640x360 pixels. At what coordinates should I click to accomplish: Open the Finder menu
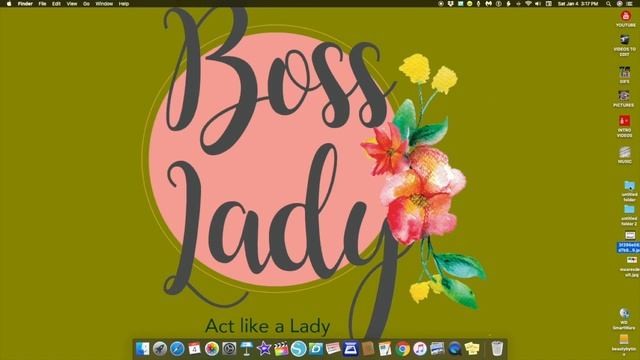tap(25, 4)
